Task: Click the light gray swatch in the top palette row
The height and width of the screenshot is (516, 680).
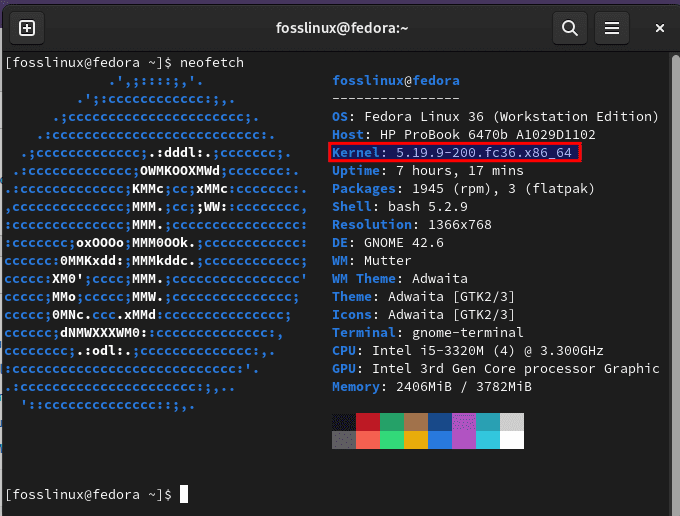Action: pyautogui.click(x=512, y=422)
